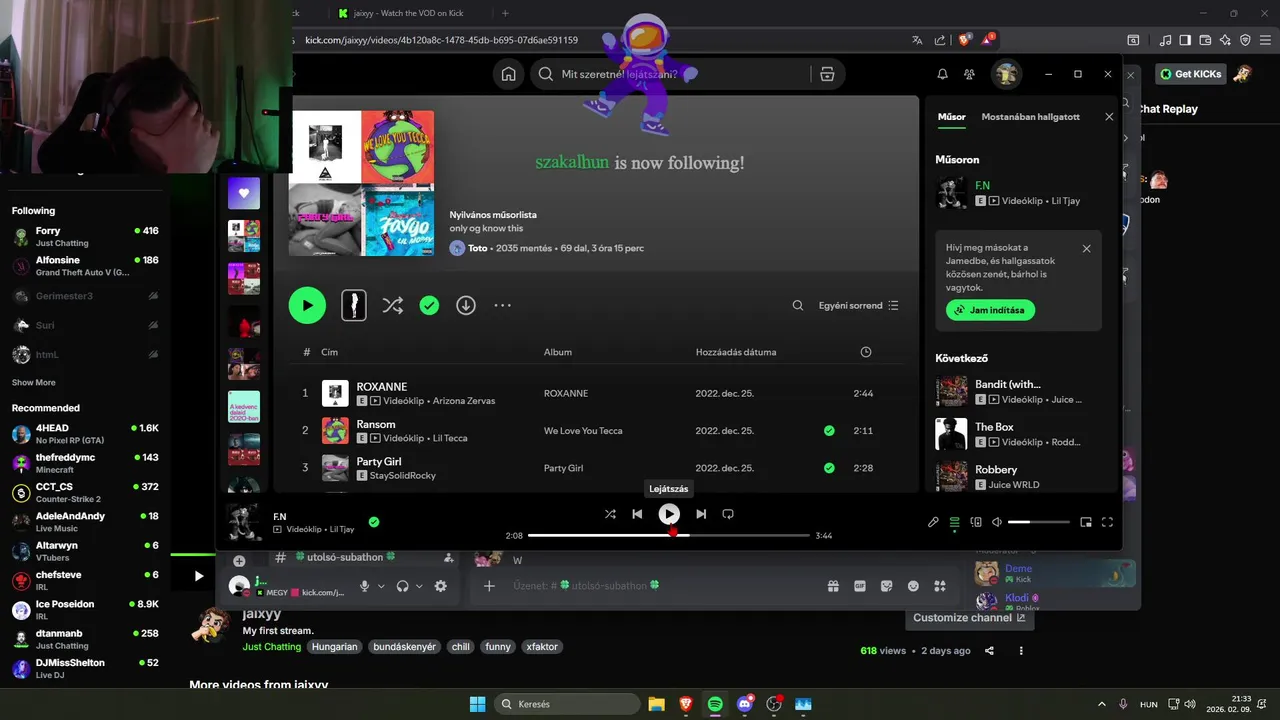
Task: Open Spotify miniplayer icon
Action: (x=1086, y=522)
